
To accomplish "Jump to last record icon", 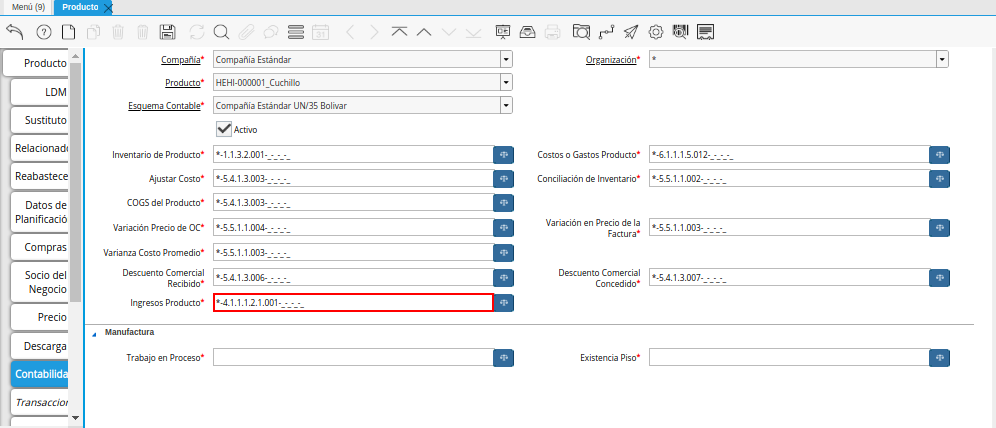I will (473, 32).
